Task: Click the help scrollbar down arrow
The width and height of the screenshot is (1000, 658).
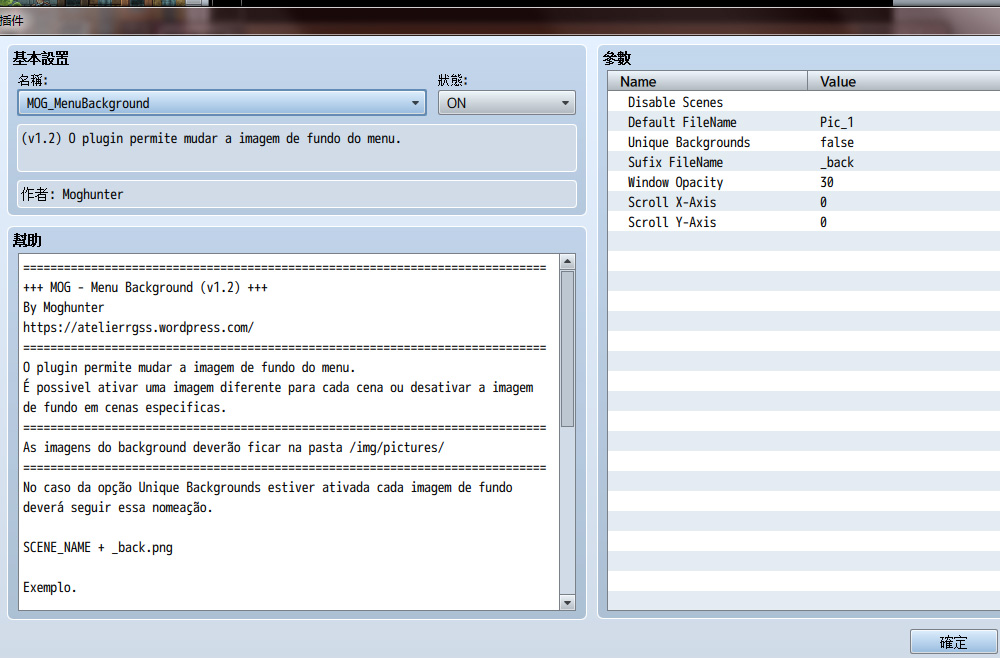Action: pyautogui.click(x=567, y=602)
